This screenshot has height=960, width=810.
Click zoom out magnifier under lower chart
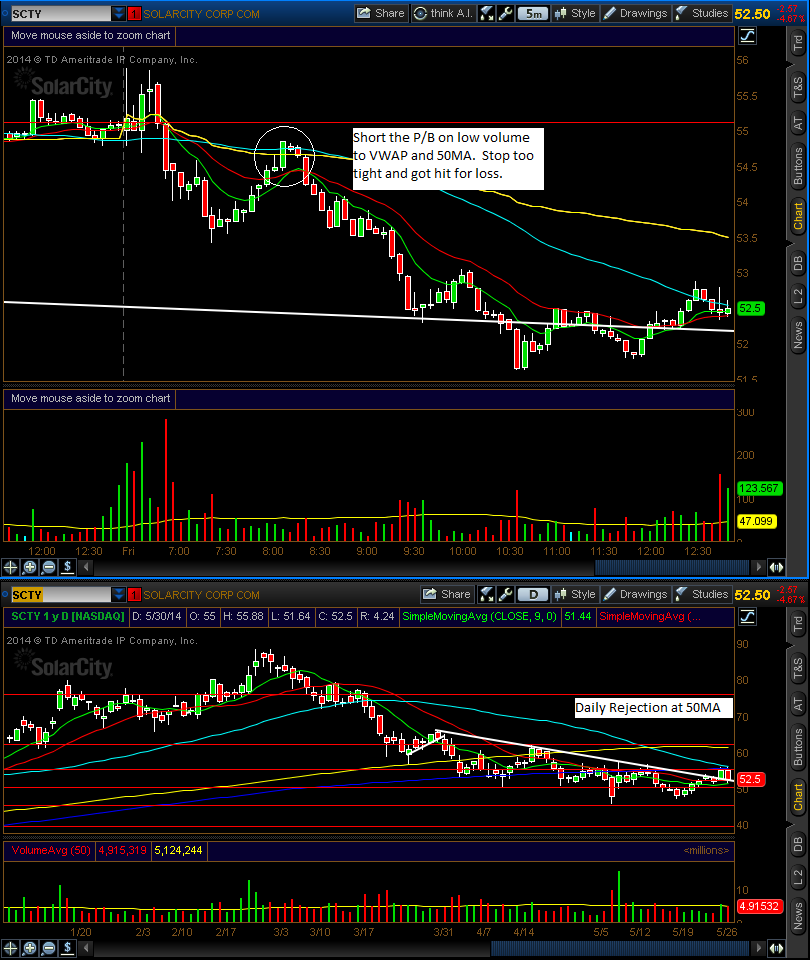coord(49,949)
